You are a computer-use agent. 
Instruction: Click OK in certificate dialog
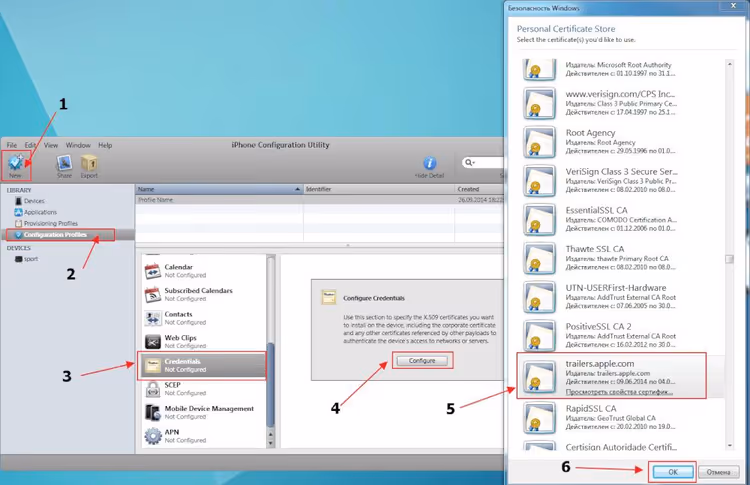(x=673, y=472)
